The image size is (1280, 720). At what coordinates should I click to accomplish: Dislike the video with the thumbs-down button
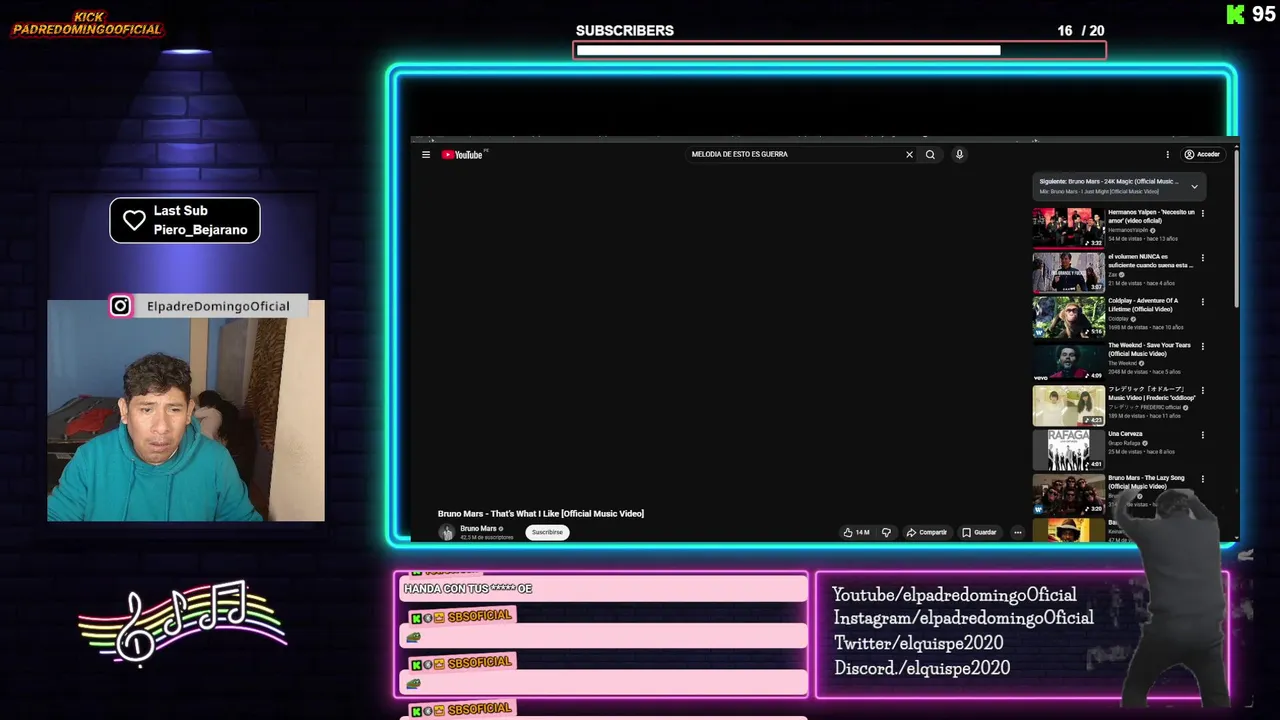(886, 532)
